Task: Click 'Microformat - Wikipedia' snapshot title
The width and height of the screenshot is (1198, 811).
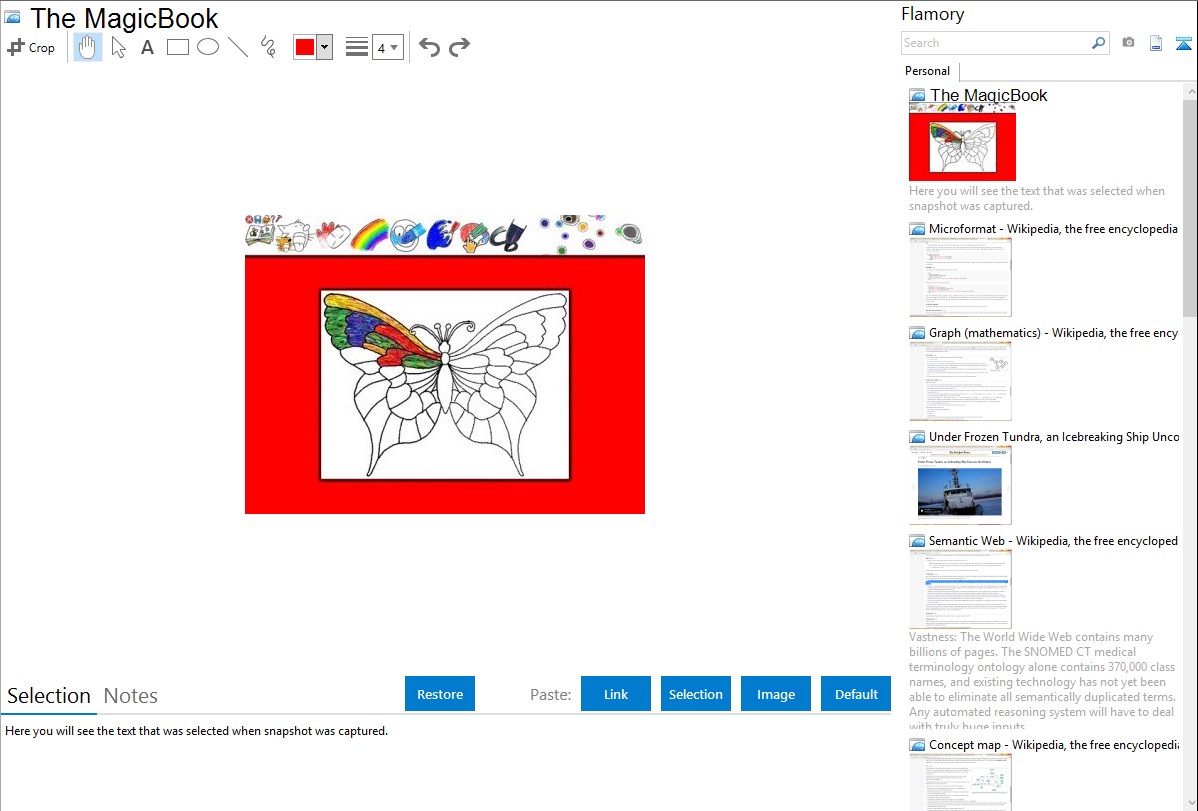Action: click(1053, 229)
